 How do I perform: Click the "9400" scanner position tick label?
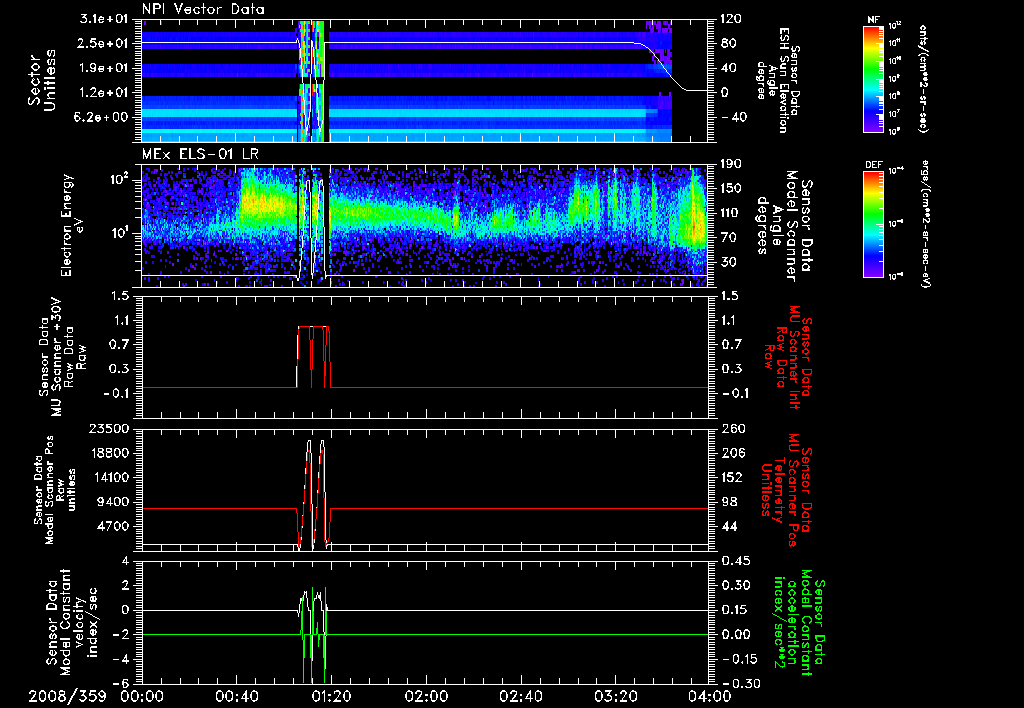(115, 502)
